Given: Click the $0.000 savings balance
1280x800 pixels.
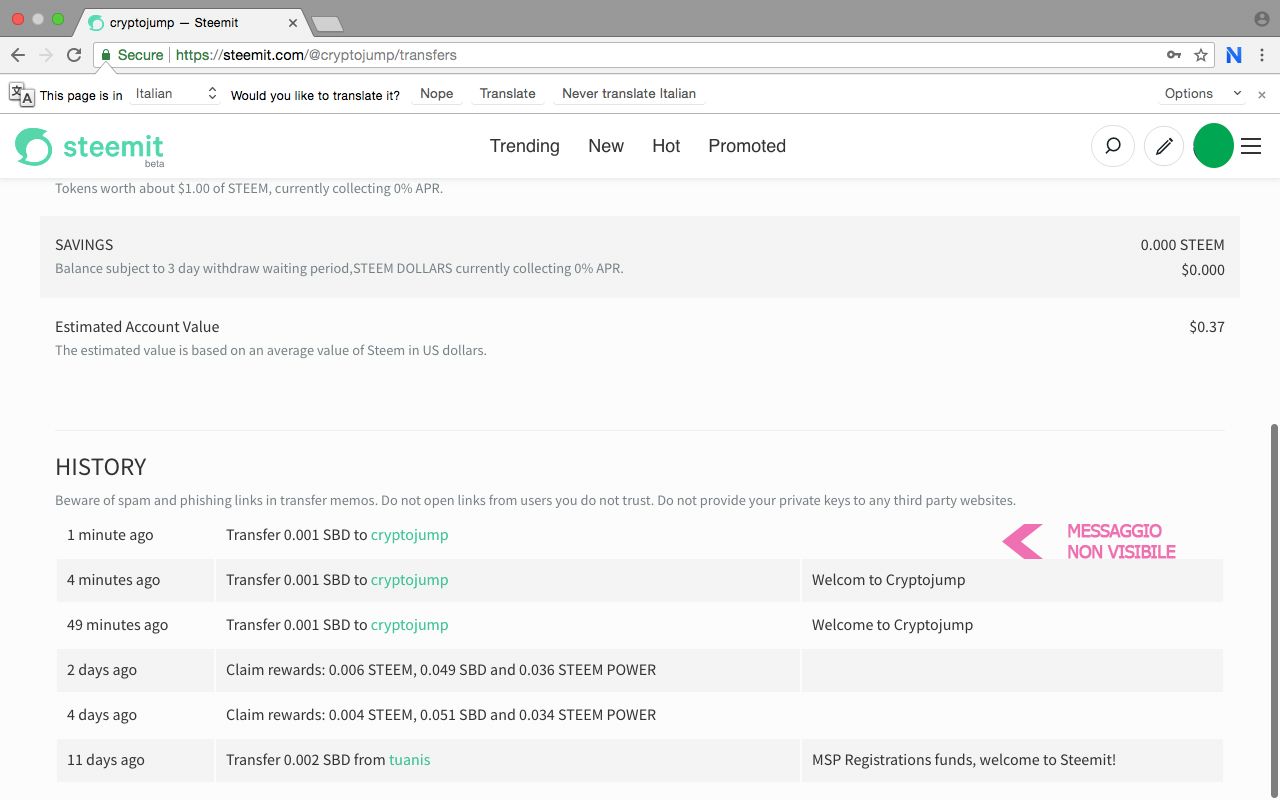Looking at the screenshot, I should (x=1203, y=269).
